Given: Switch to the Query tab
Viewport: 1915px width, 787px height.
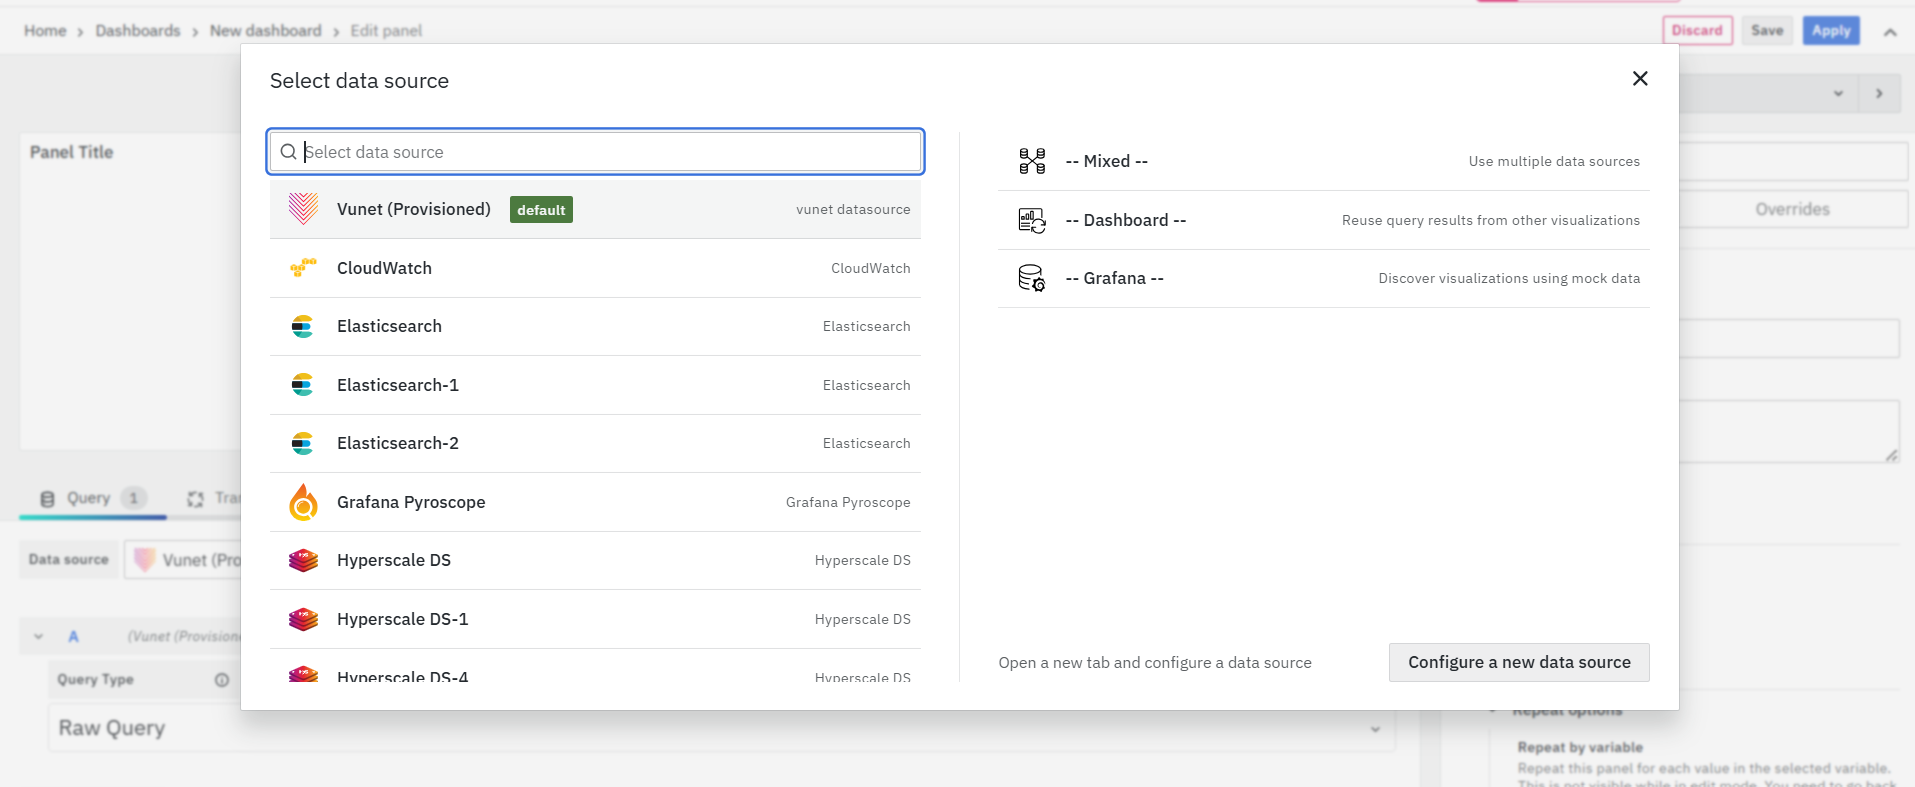Looking at the screenshot, I should coord(89,498).
